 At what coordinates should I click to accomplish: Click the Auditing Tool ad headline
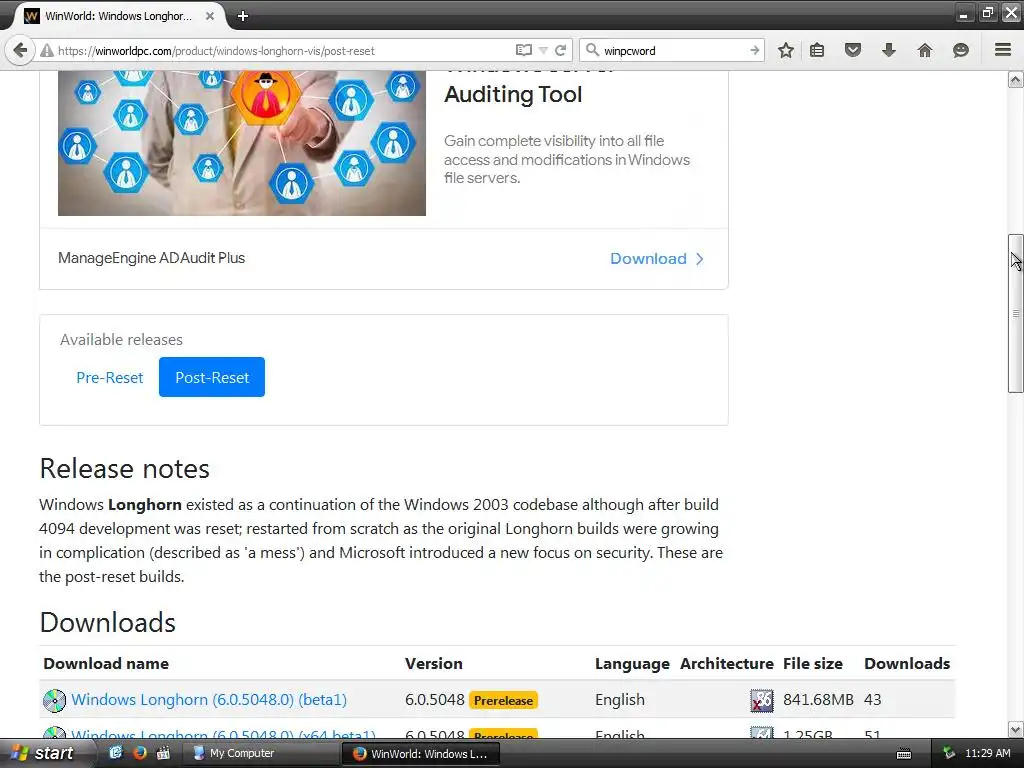click(513, 95)
